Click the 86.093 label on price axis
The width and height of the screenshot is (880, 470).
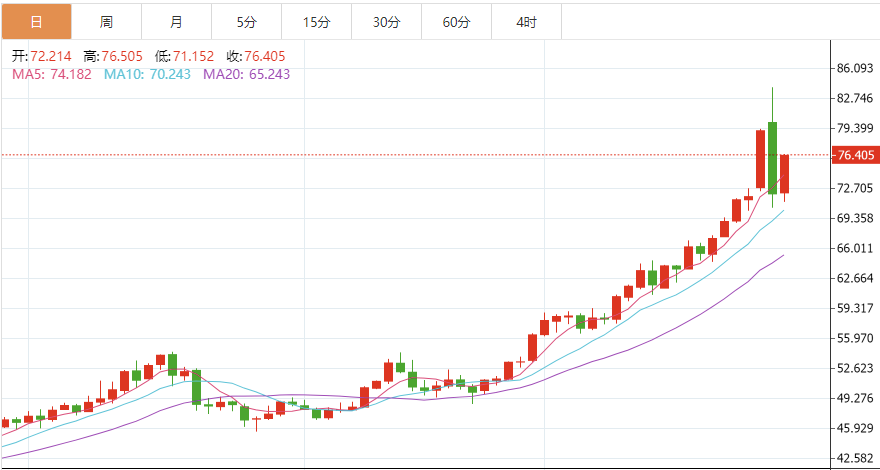(856, 68)
